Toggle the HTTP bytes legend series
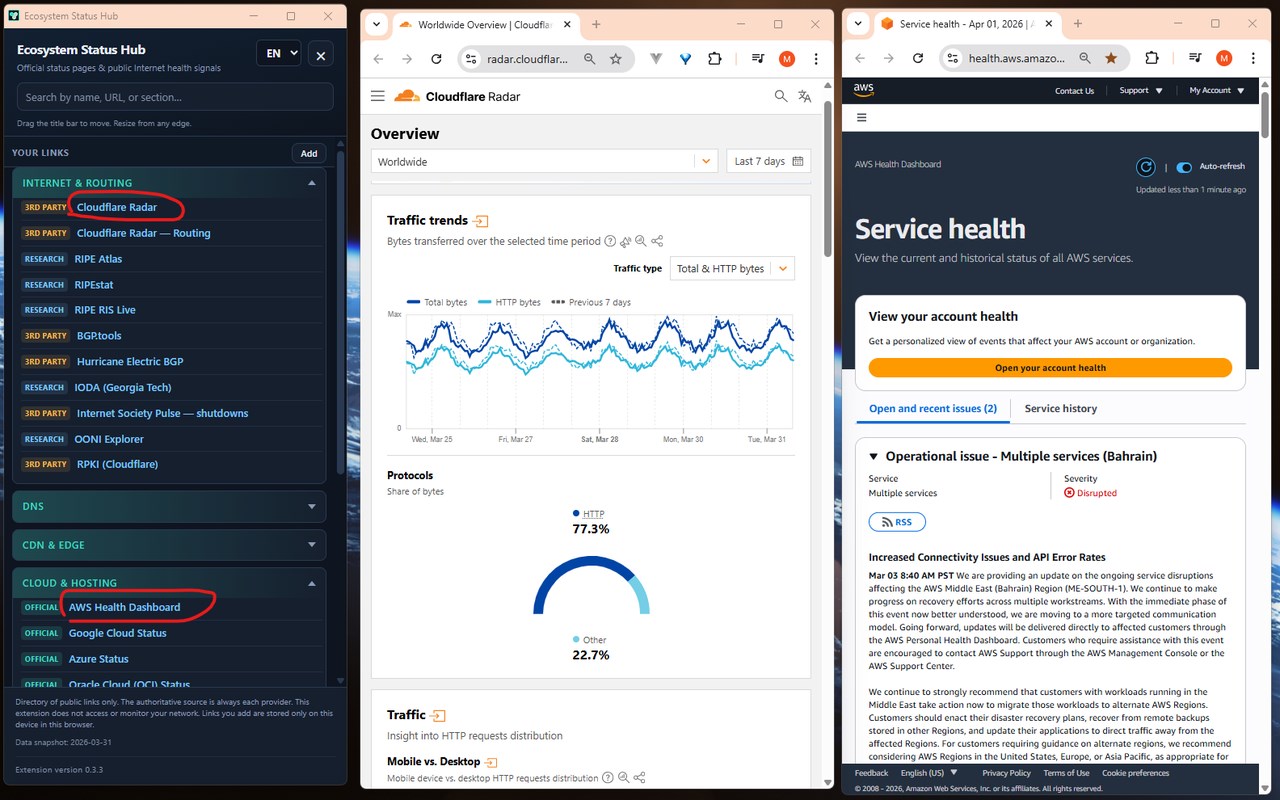This screenshot has height=800, width=1280. 510,302
